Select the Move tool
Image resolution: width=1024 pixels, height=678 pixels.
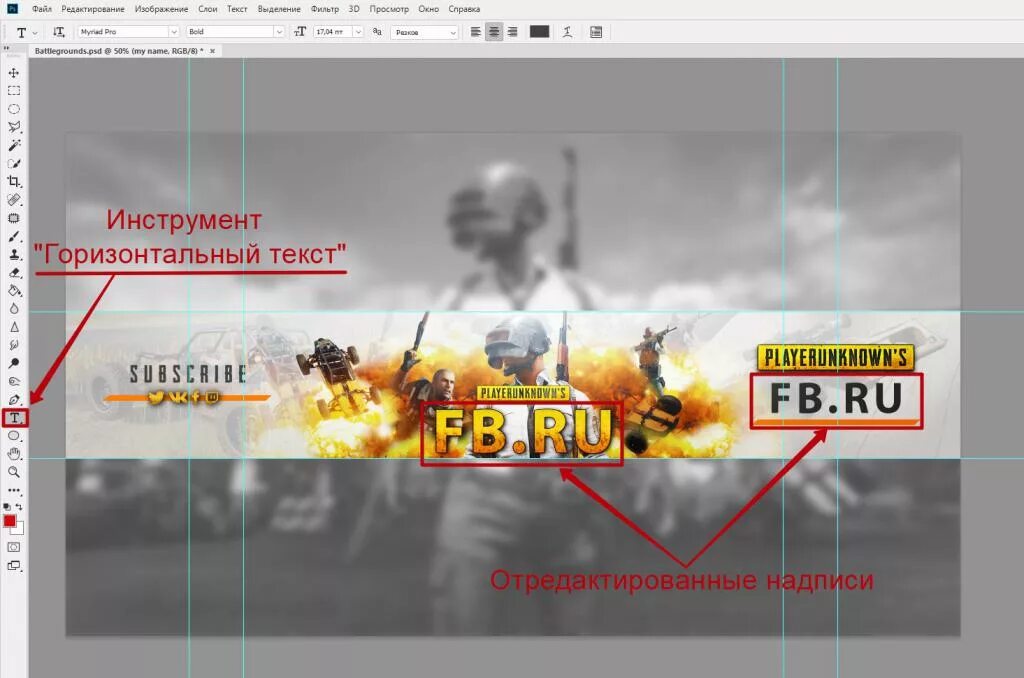[14, 73]
